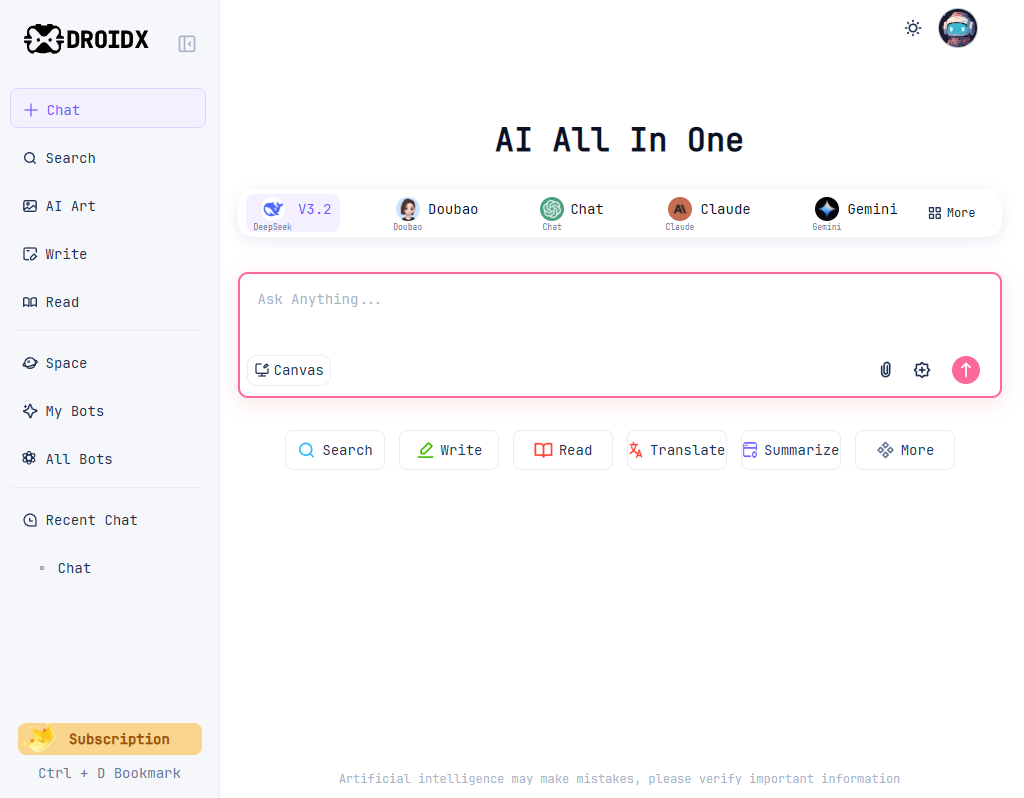Open the Subscription banner

point(110,739)
